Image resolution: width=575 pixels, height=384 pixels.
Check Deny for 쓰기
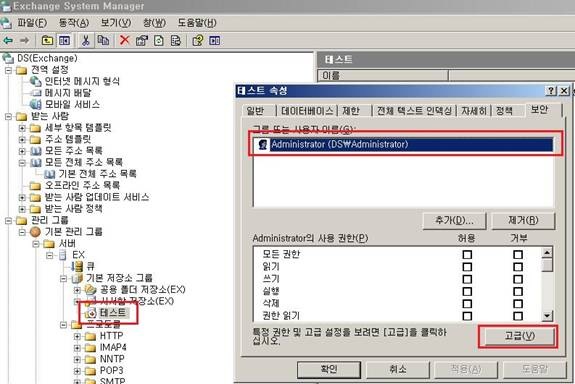coord(518,279)
